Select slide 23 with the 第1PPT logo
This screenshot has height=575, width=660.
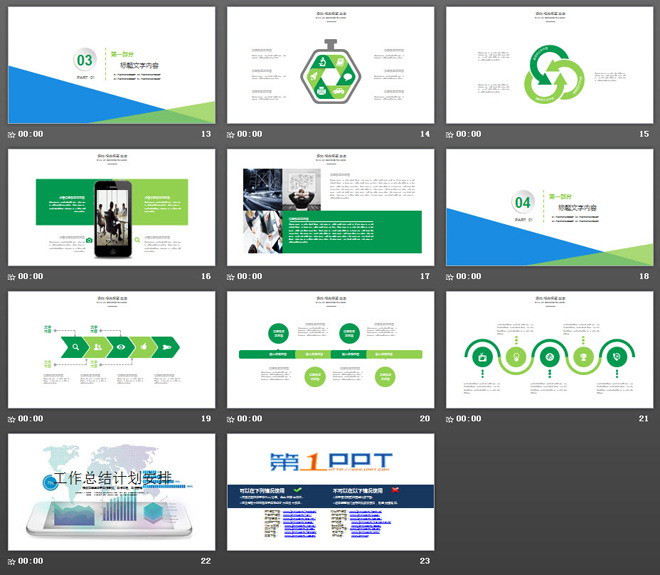tap(330, 492)
